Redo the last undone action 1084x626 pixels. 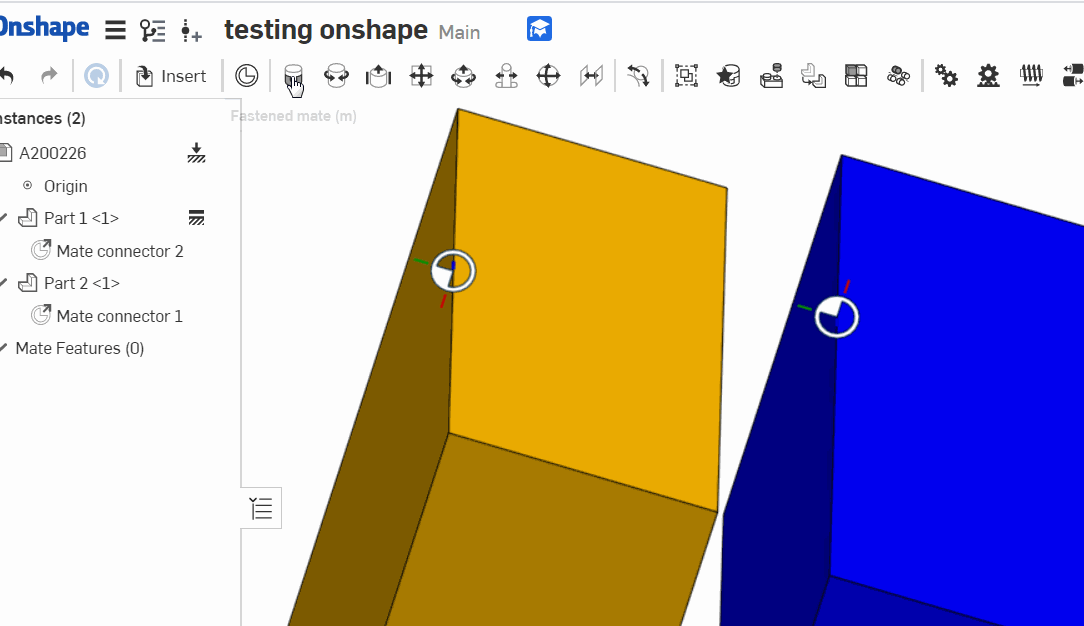pos(49,75)
